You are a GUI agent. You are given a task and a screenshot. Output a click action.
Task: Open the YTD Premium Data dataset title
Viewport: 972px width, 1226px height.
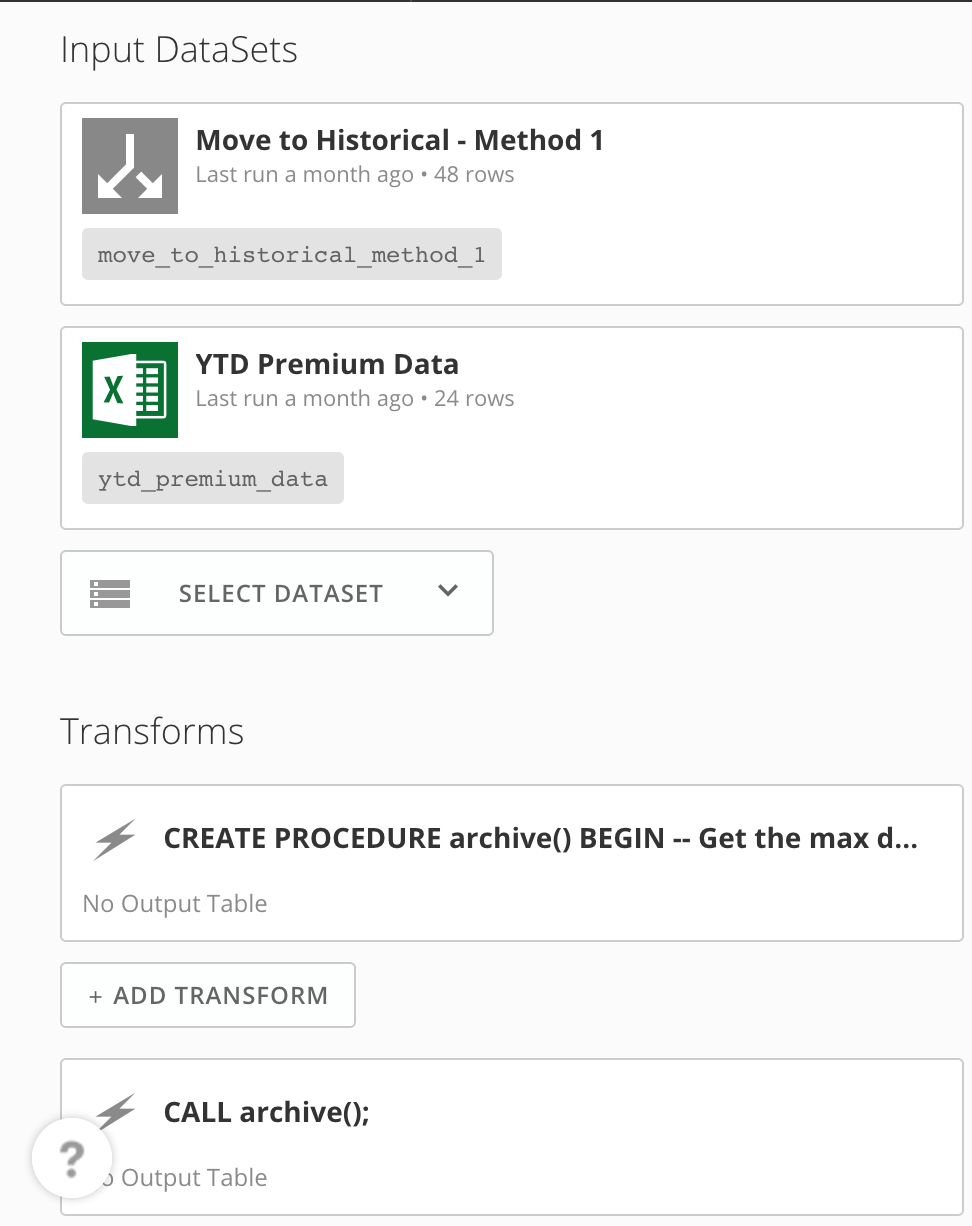point(327,364)
